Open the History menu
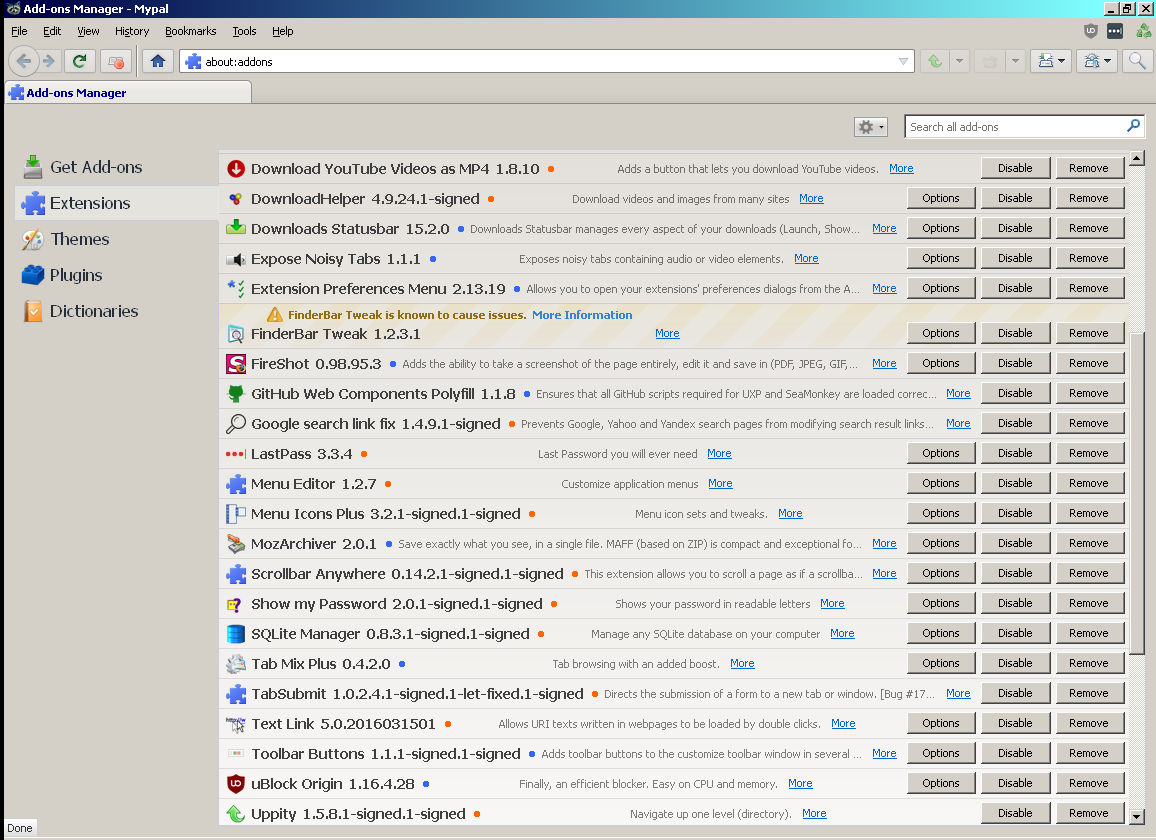Screen dimensions: 1156x840 point(132,31)
